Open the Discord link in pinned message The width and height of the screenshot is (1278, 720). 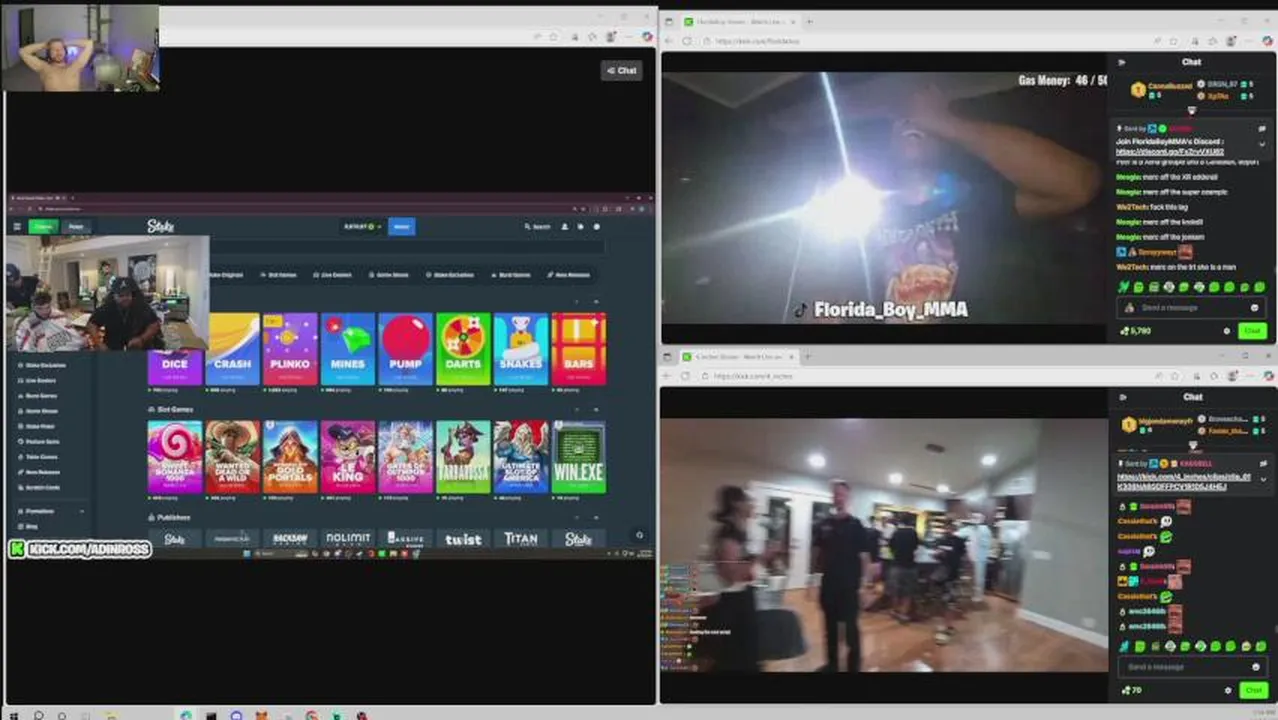[1170, 152]
